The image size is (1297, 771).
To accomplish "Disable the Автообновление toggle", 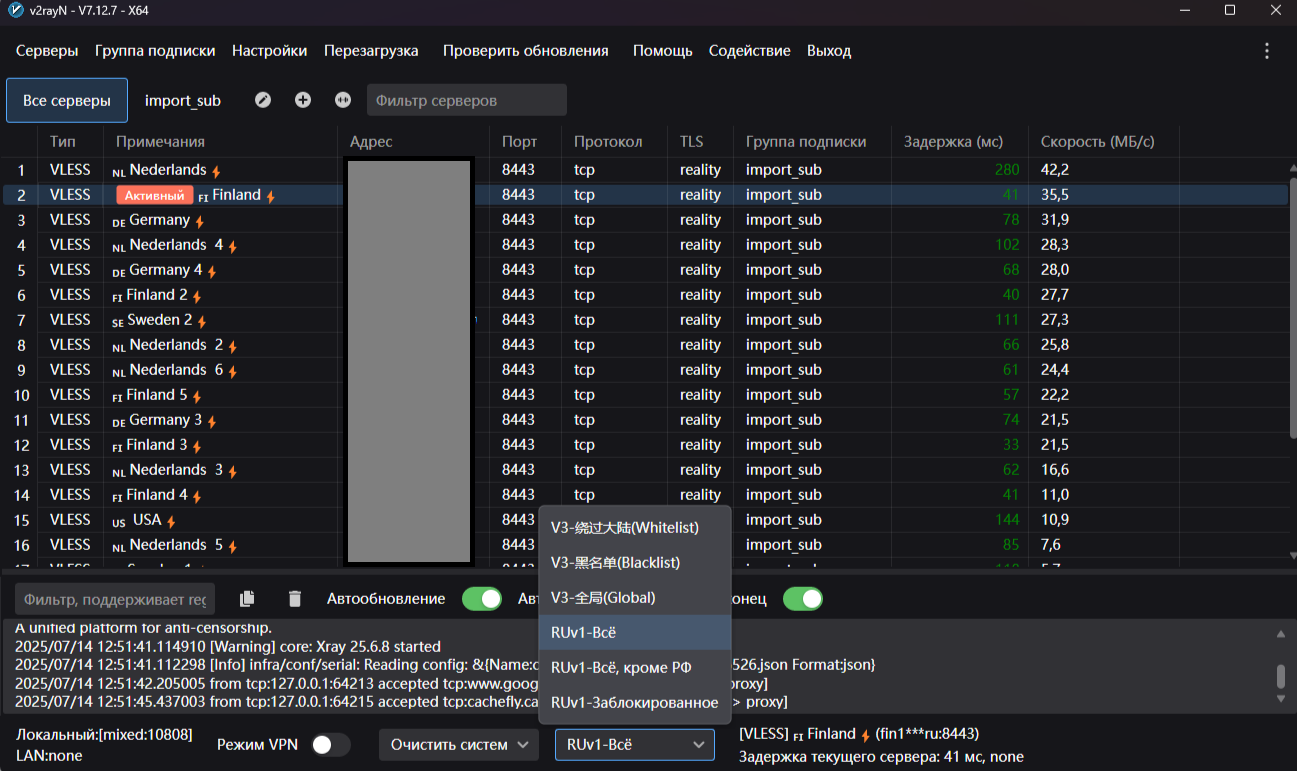I will pyautogui.click(x=482, y=598).
